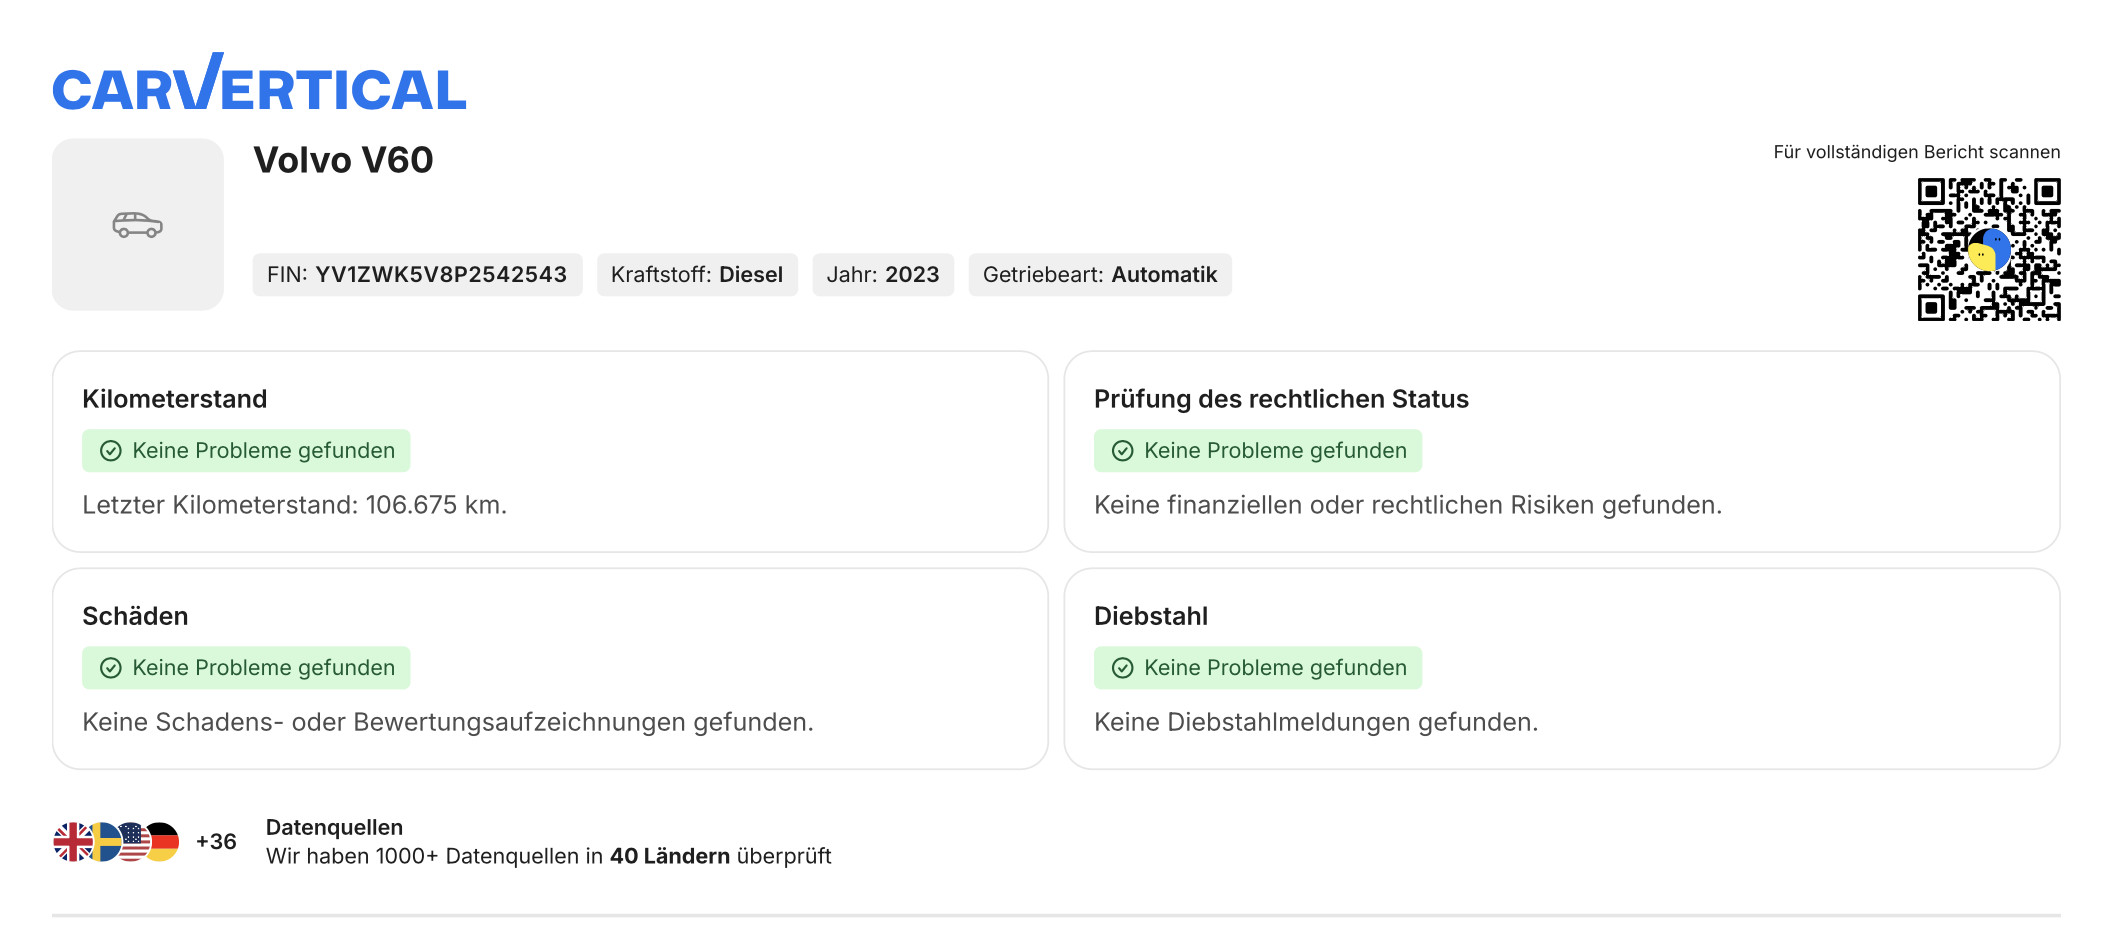The image size is (2114, 940).
Task: Click the carVertical logo
Action: (x=259, y=84)
